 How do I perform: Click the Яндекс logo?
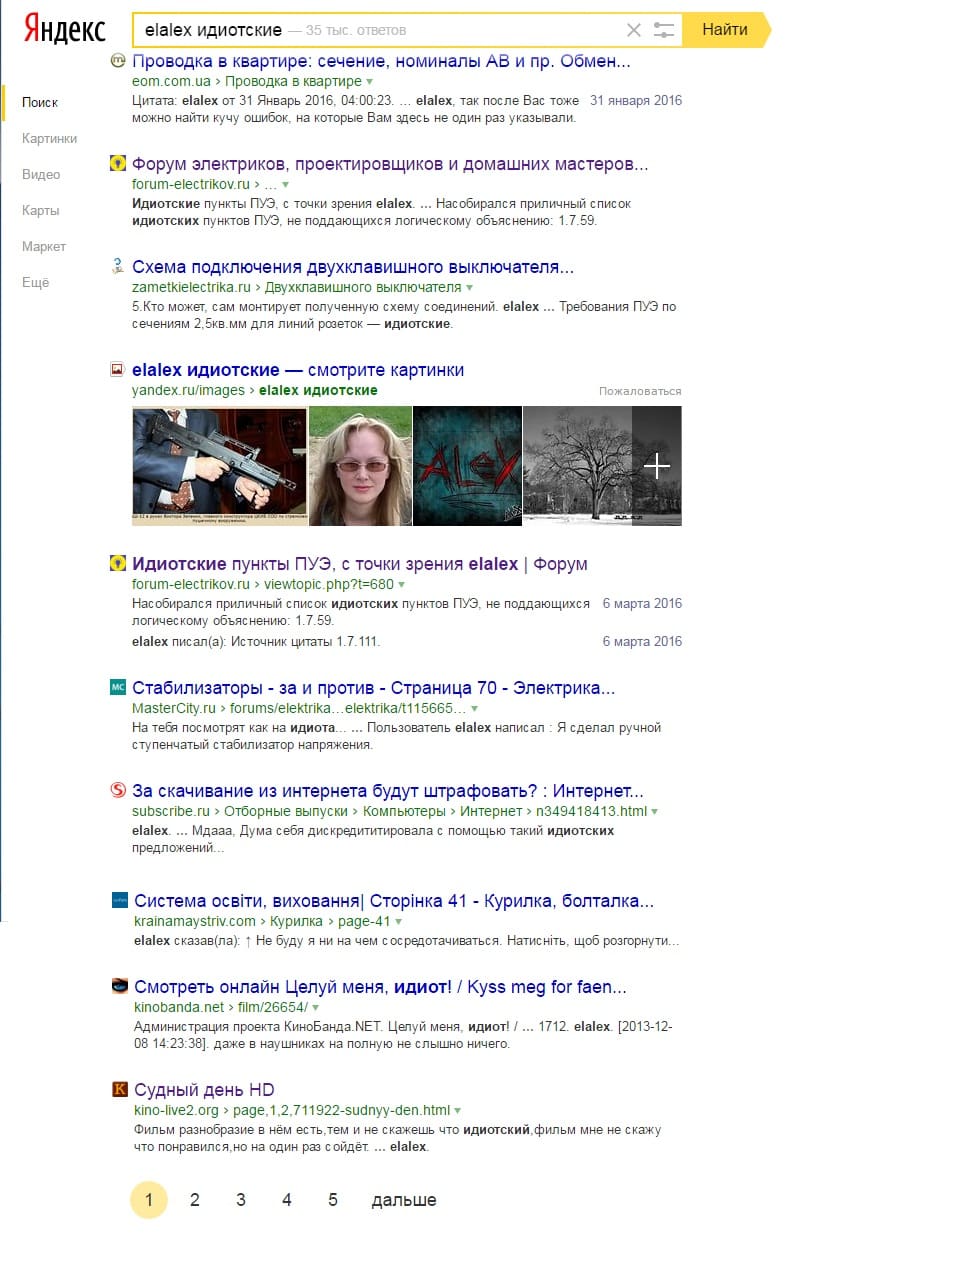64,29
